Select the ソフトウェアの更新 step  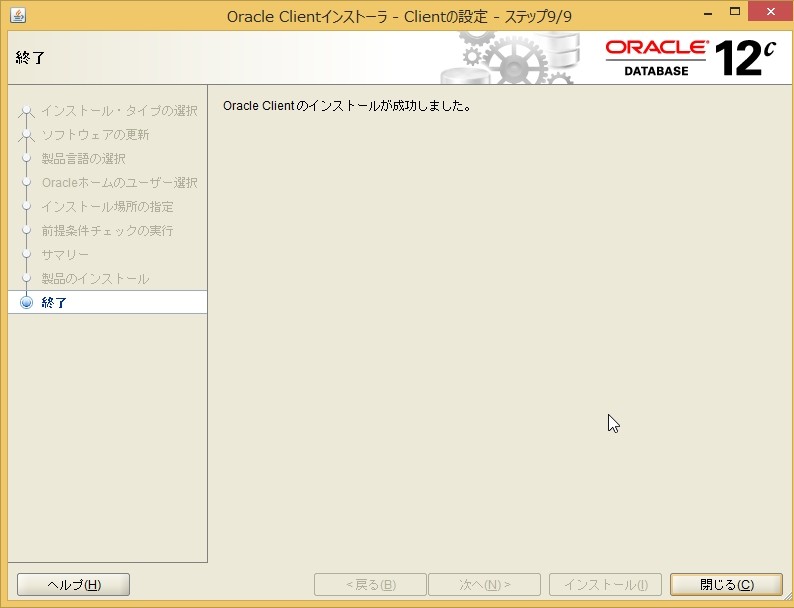coord(95,135)
